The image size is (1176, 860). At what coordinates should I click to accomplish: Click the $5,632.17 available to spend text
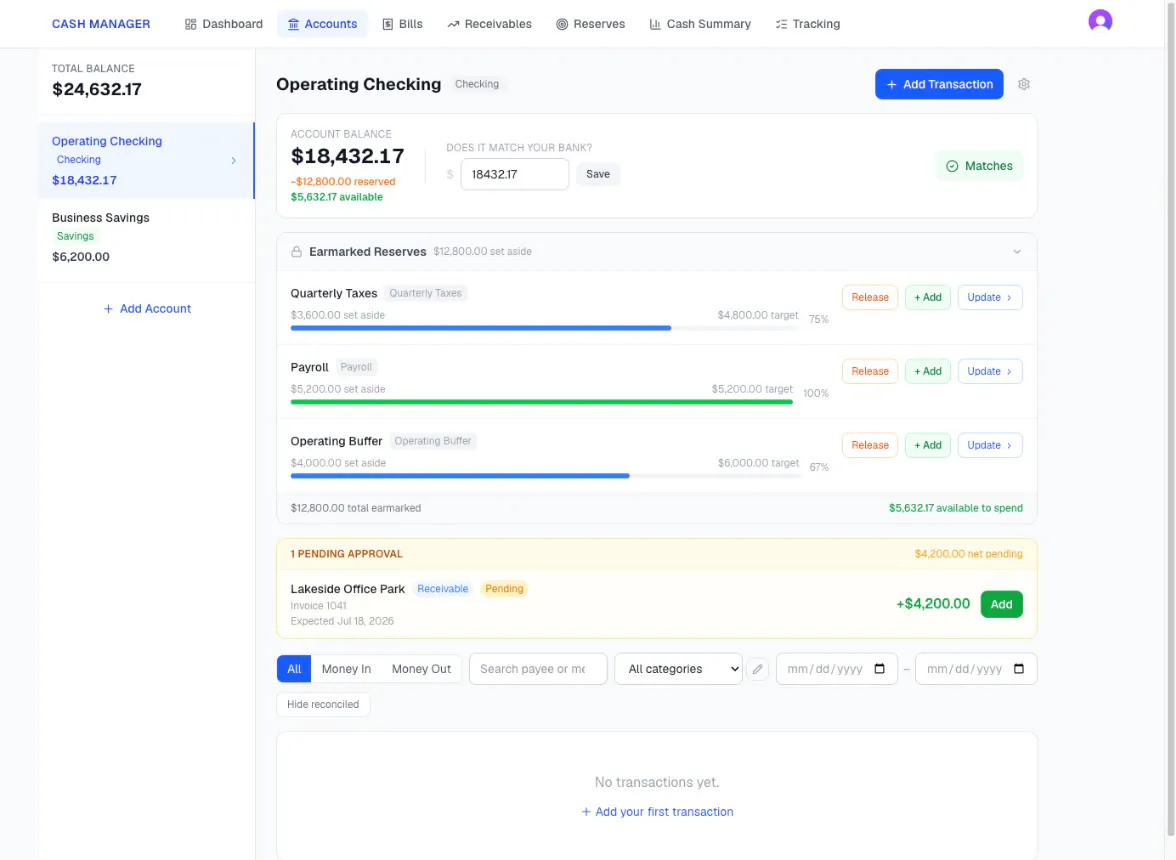(956, 508)
